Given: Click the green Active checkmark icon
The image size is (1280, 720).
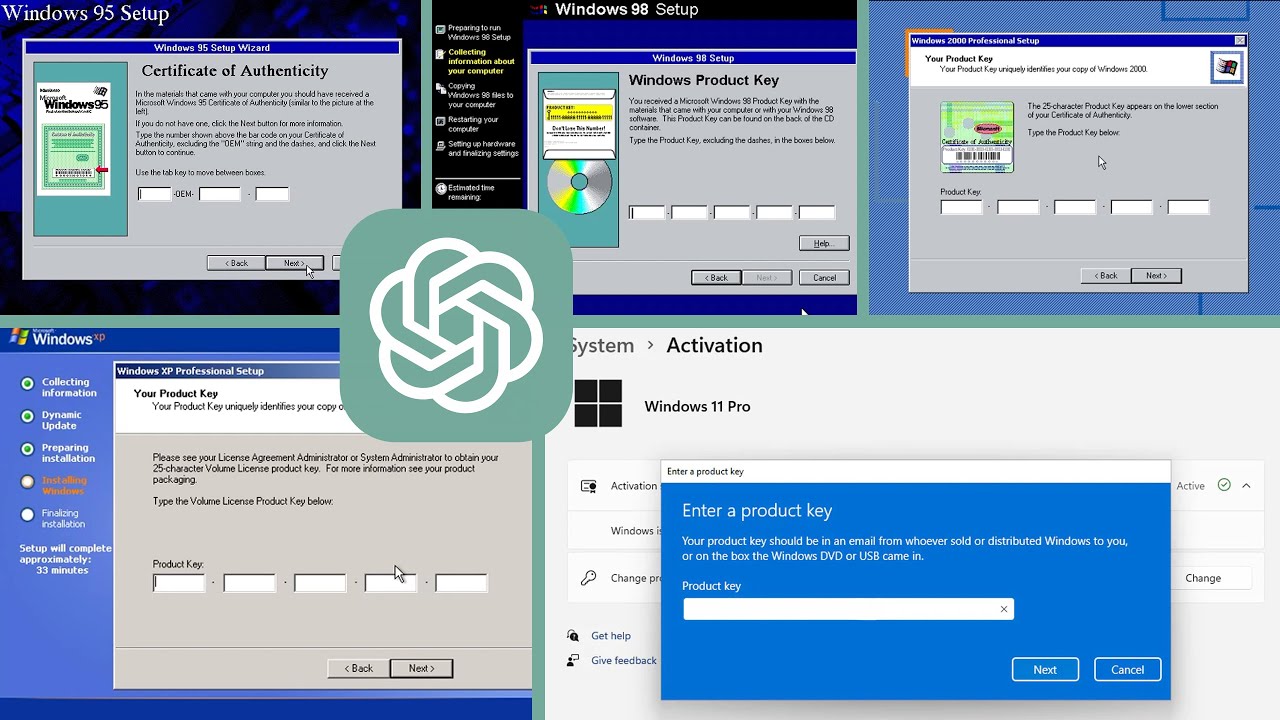Looking at the screenshot, I should click(x=1224, y=485).
